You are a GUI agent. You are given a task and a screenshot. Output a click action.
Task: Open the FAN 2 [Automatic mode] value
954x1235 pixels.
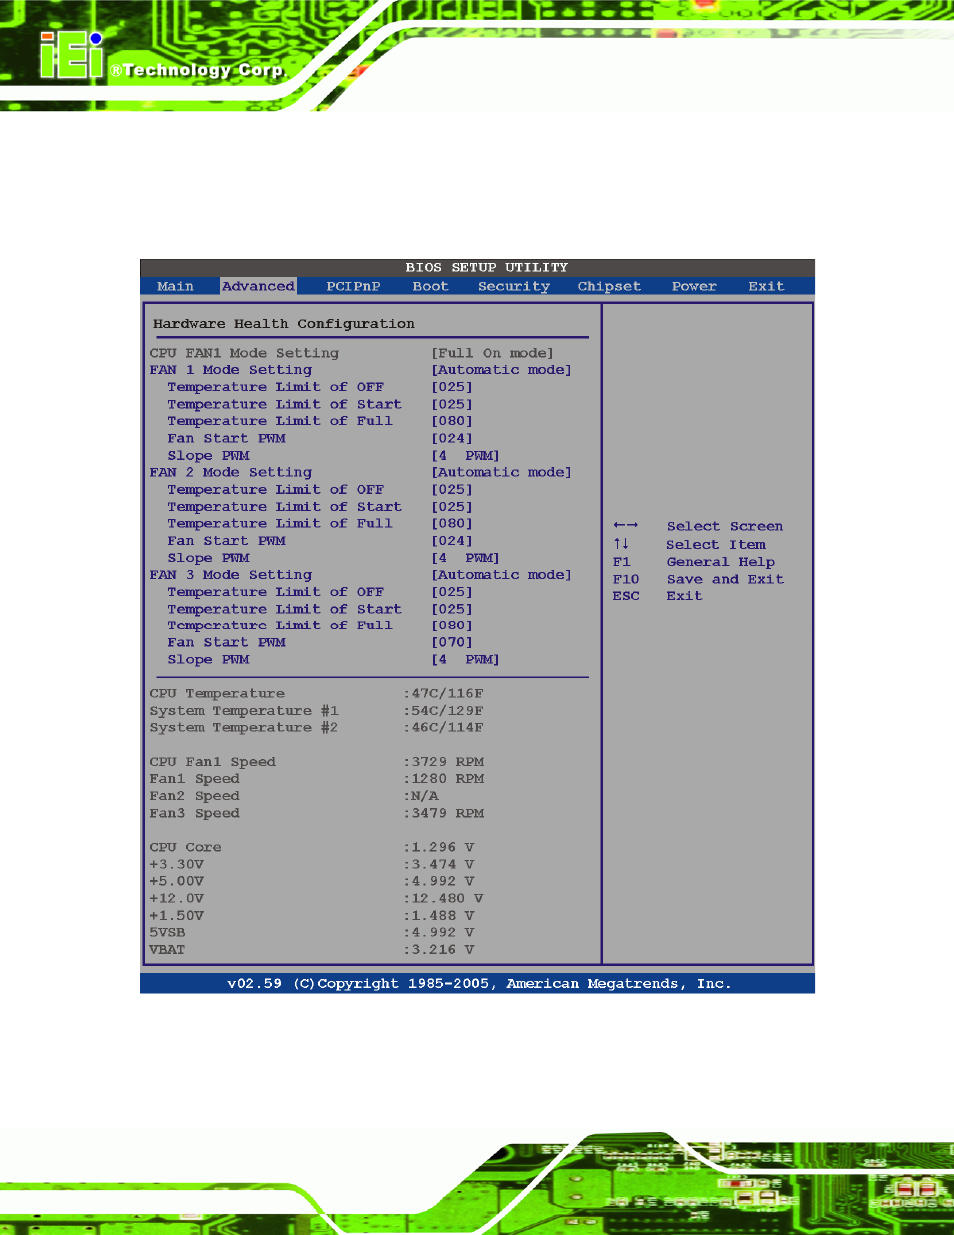coord(501,473)
